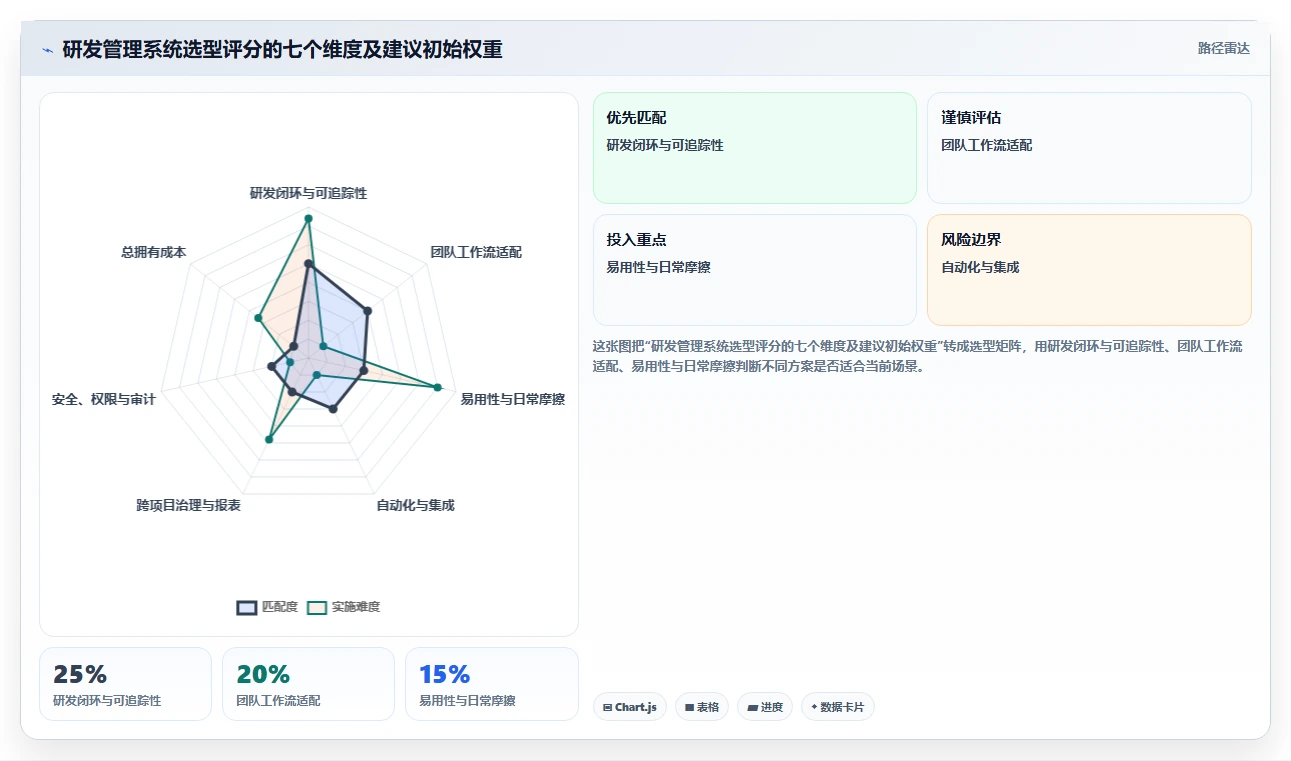Click the 实施难度 point on the 总拥有成本 axis
The height and width of the screenshot is (761, 1291).
(258, 319)
